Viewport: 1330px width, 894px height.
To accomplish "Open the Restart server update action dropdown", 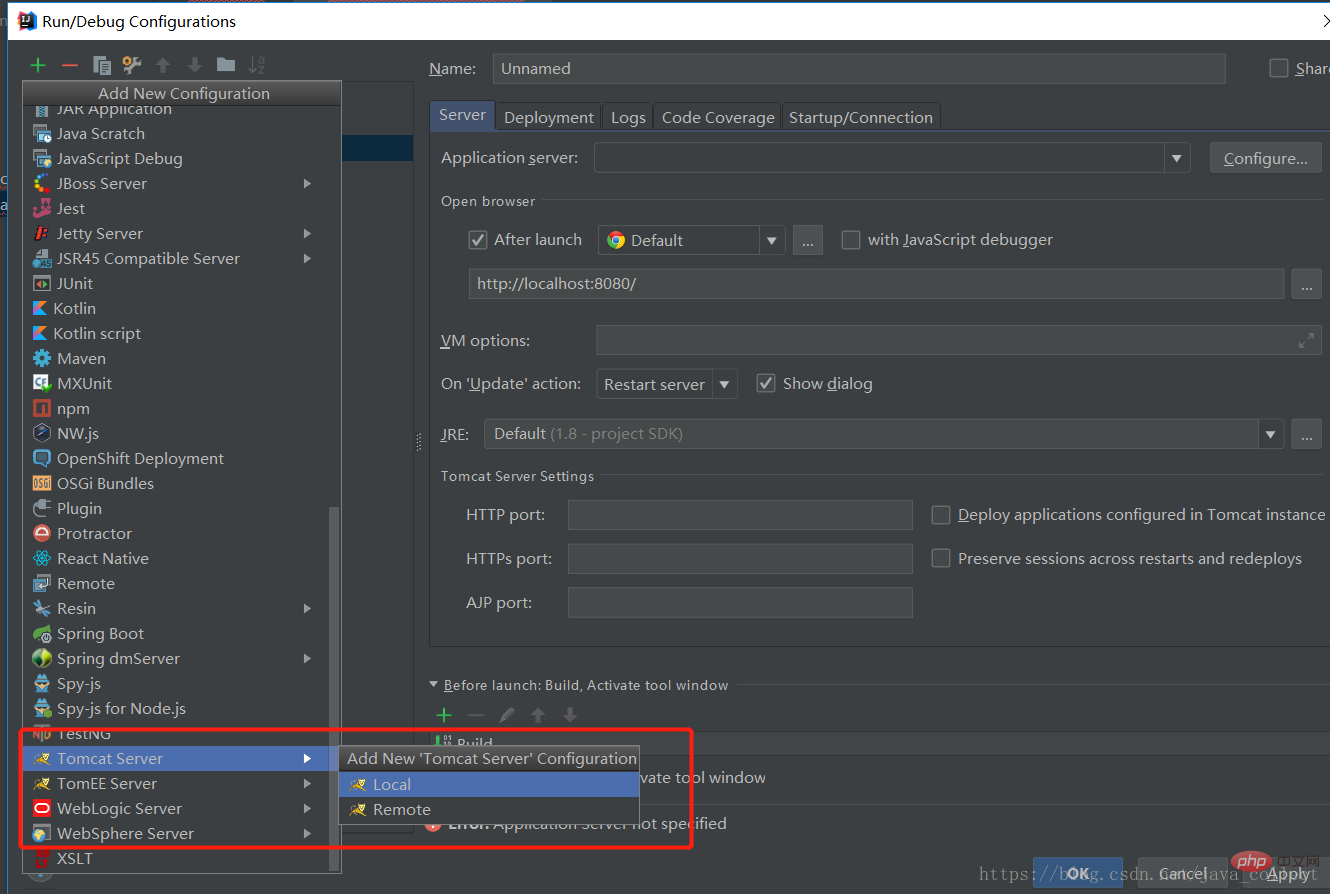I will tap(725, 384).
